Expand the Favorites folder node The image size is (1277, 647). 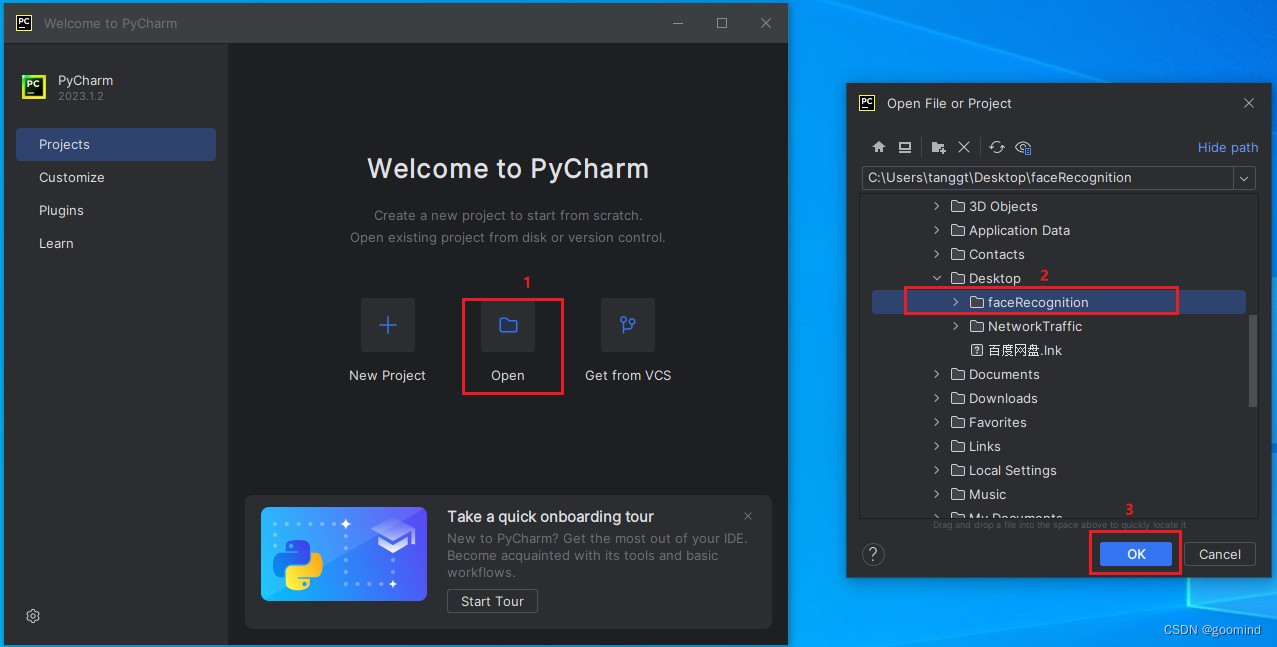click(937, 422)
